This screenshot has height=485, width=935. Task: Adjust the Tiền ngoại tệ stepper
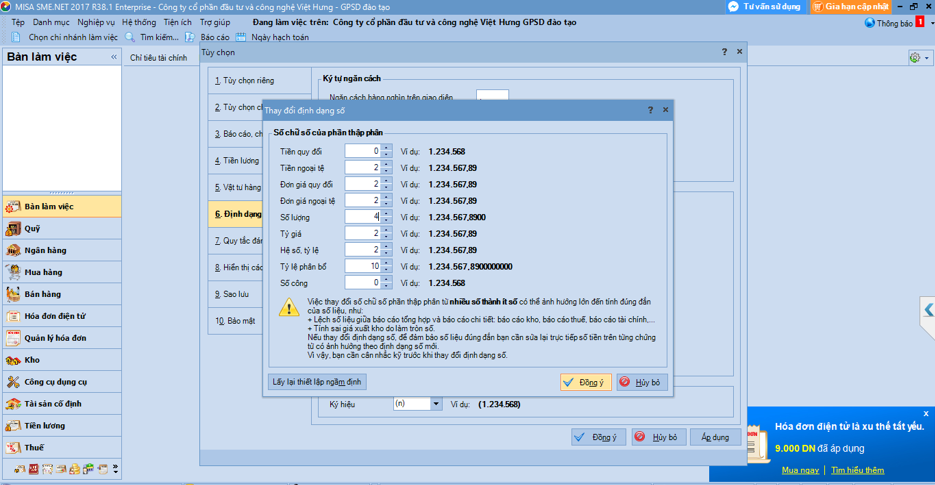pyautogui.click(x=386, y=168)
